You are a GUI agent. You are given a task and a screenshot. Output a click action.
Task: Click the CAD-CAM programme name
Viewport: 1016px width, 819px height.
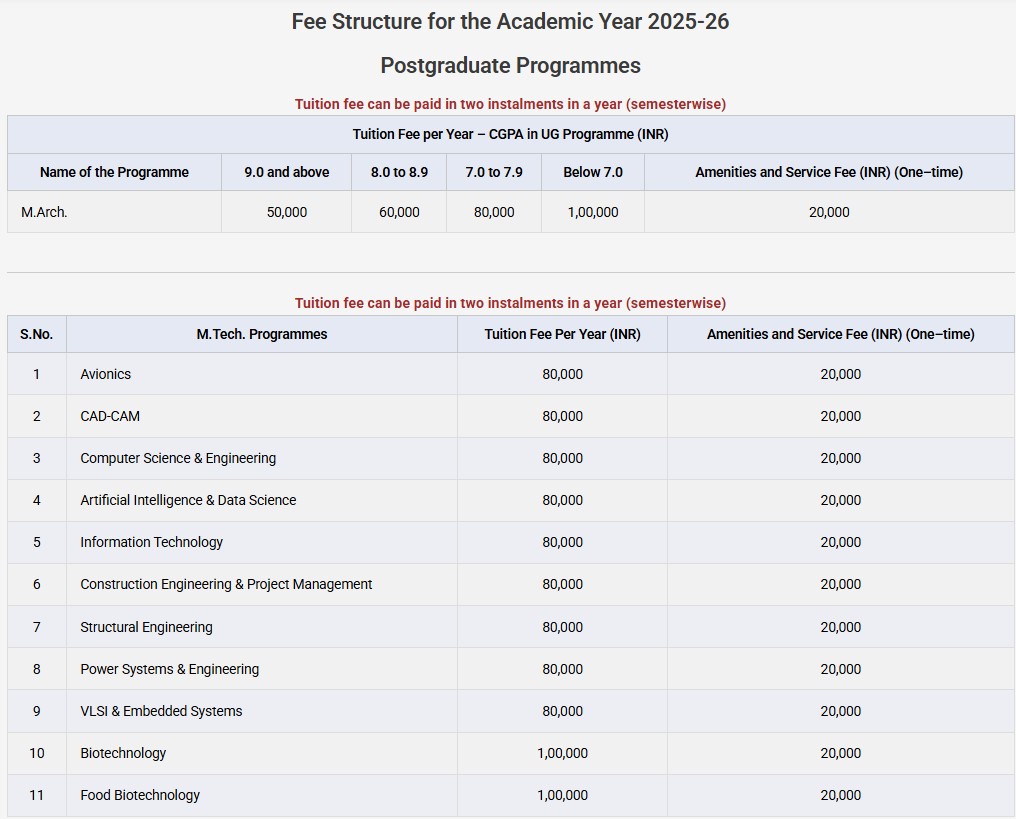tap(110, 416)
